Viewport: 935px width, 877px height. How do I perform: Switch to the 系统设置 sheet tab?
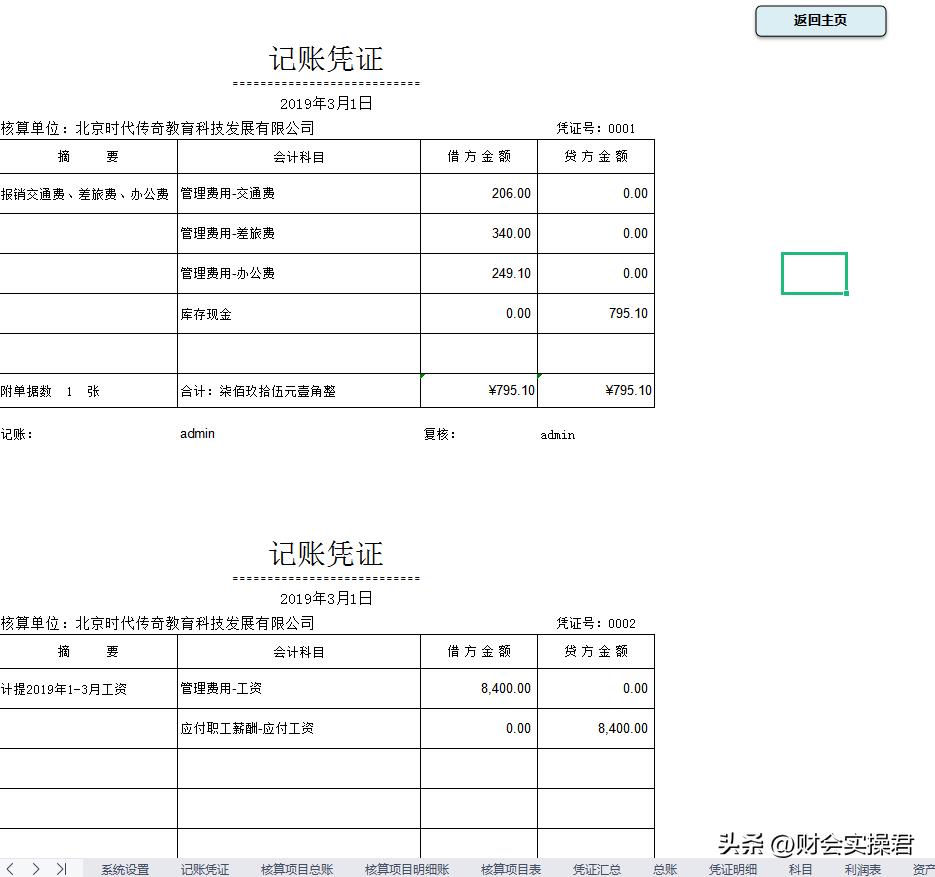click(124, 869)
